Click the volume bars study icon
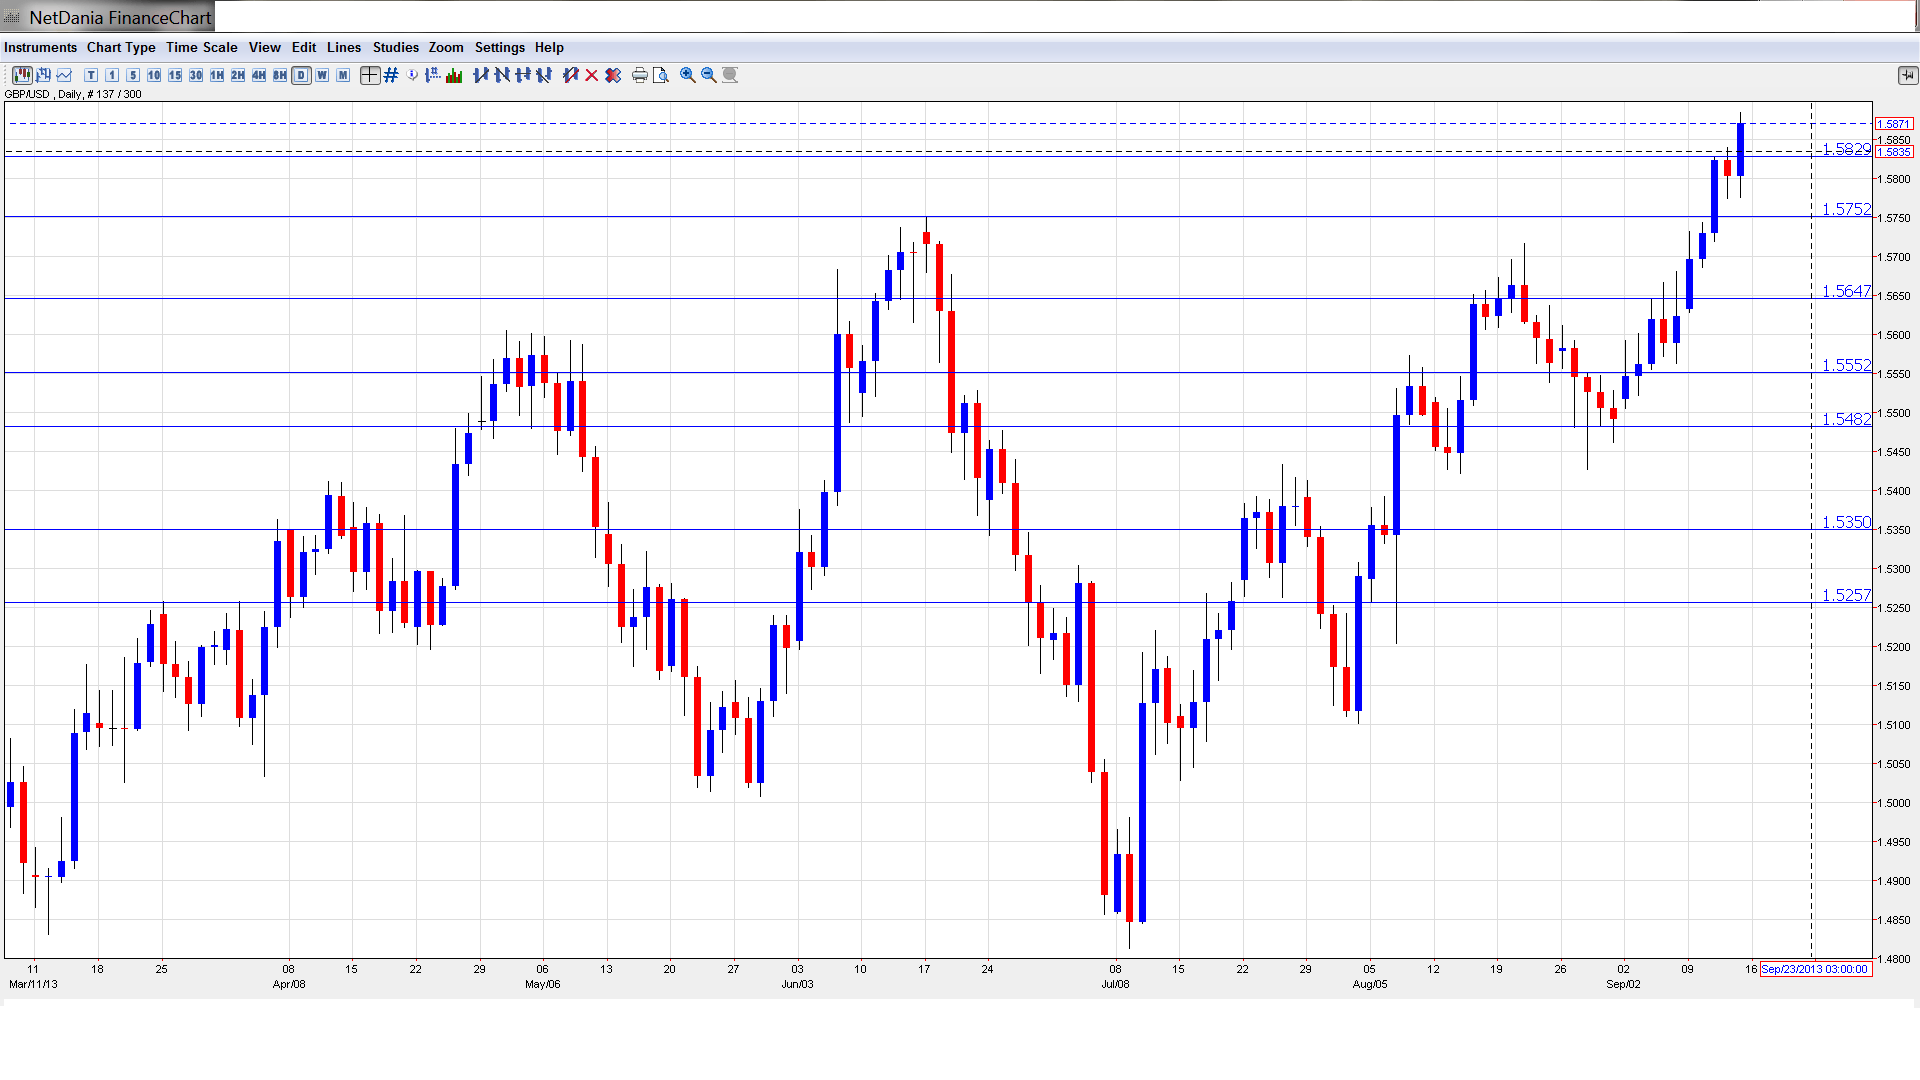The image size is (1920, 1080). [x=454, y=75]
